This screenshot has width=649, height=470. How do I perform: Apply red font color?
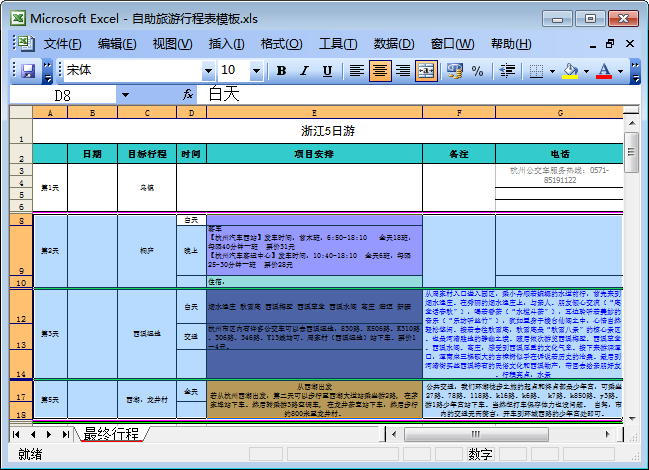tap(604, 71)
